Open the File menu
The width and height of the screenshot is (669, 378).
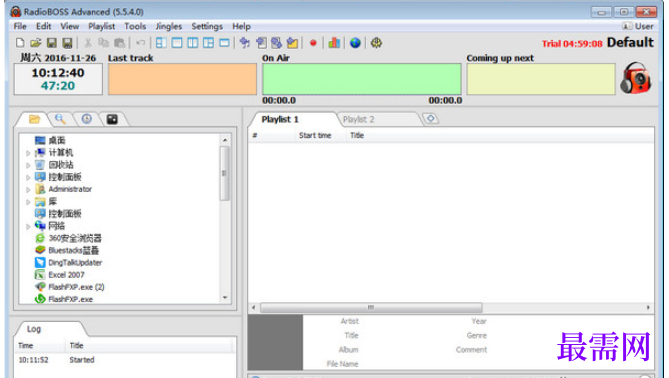coord(20,26)
